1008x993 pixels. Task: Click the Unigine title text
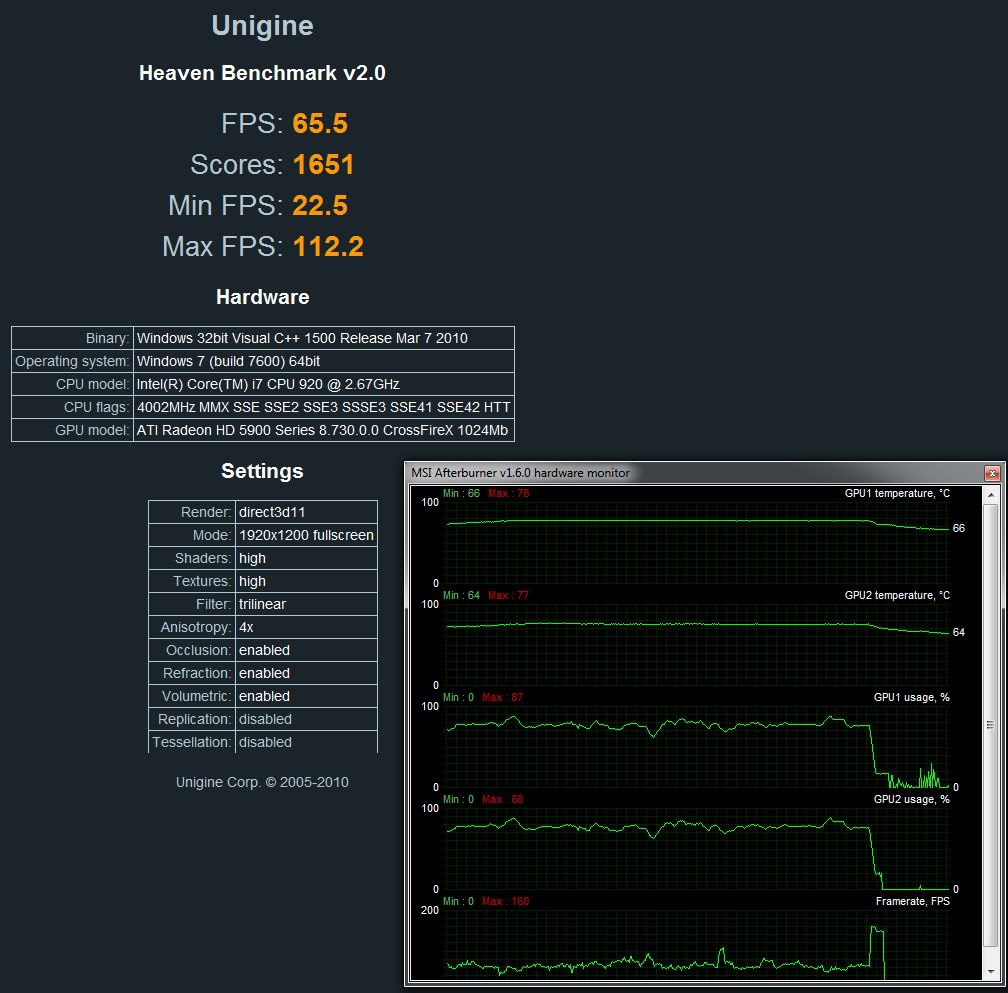point(262,26)
